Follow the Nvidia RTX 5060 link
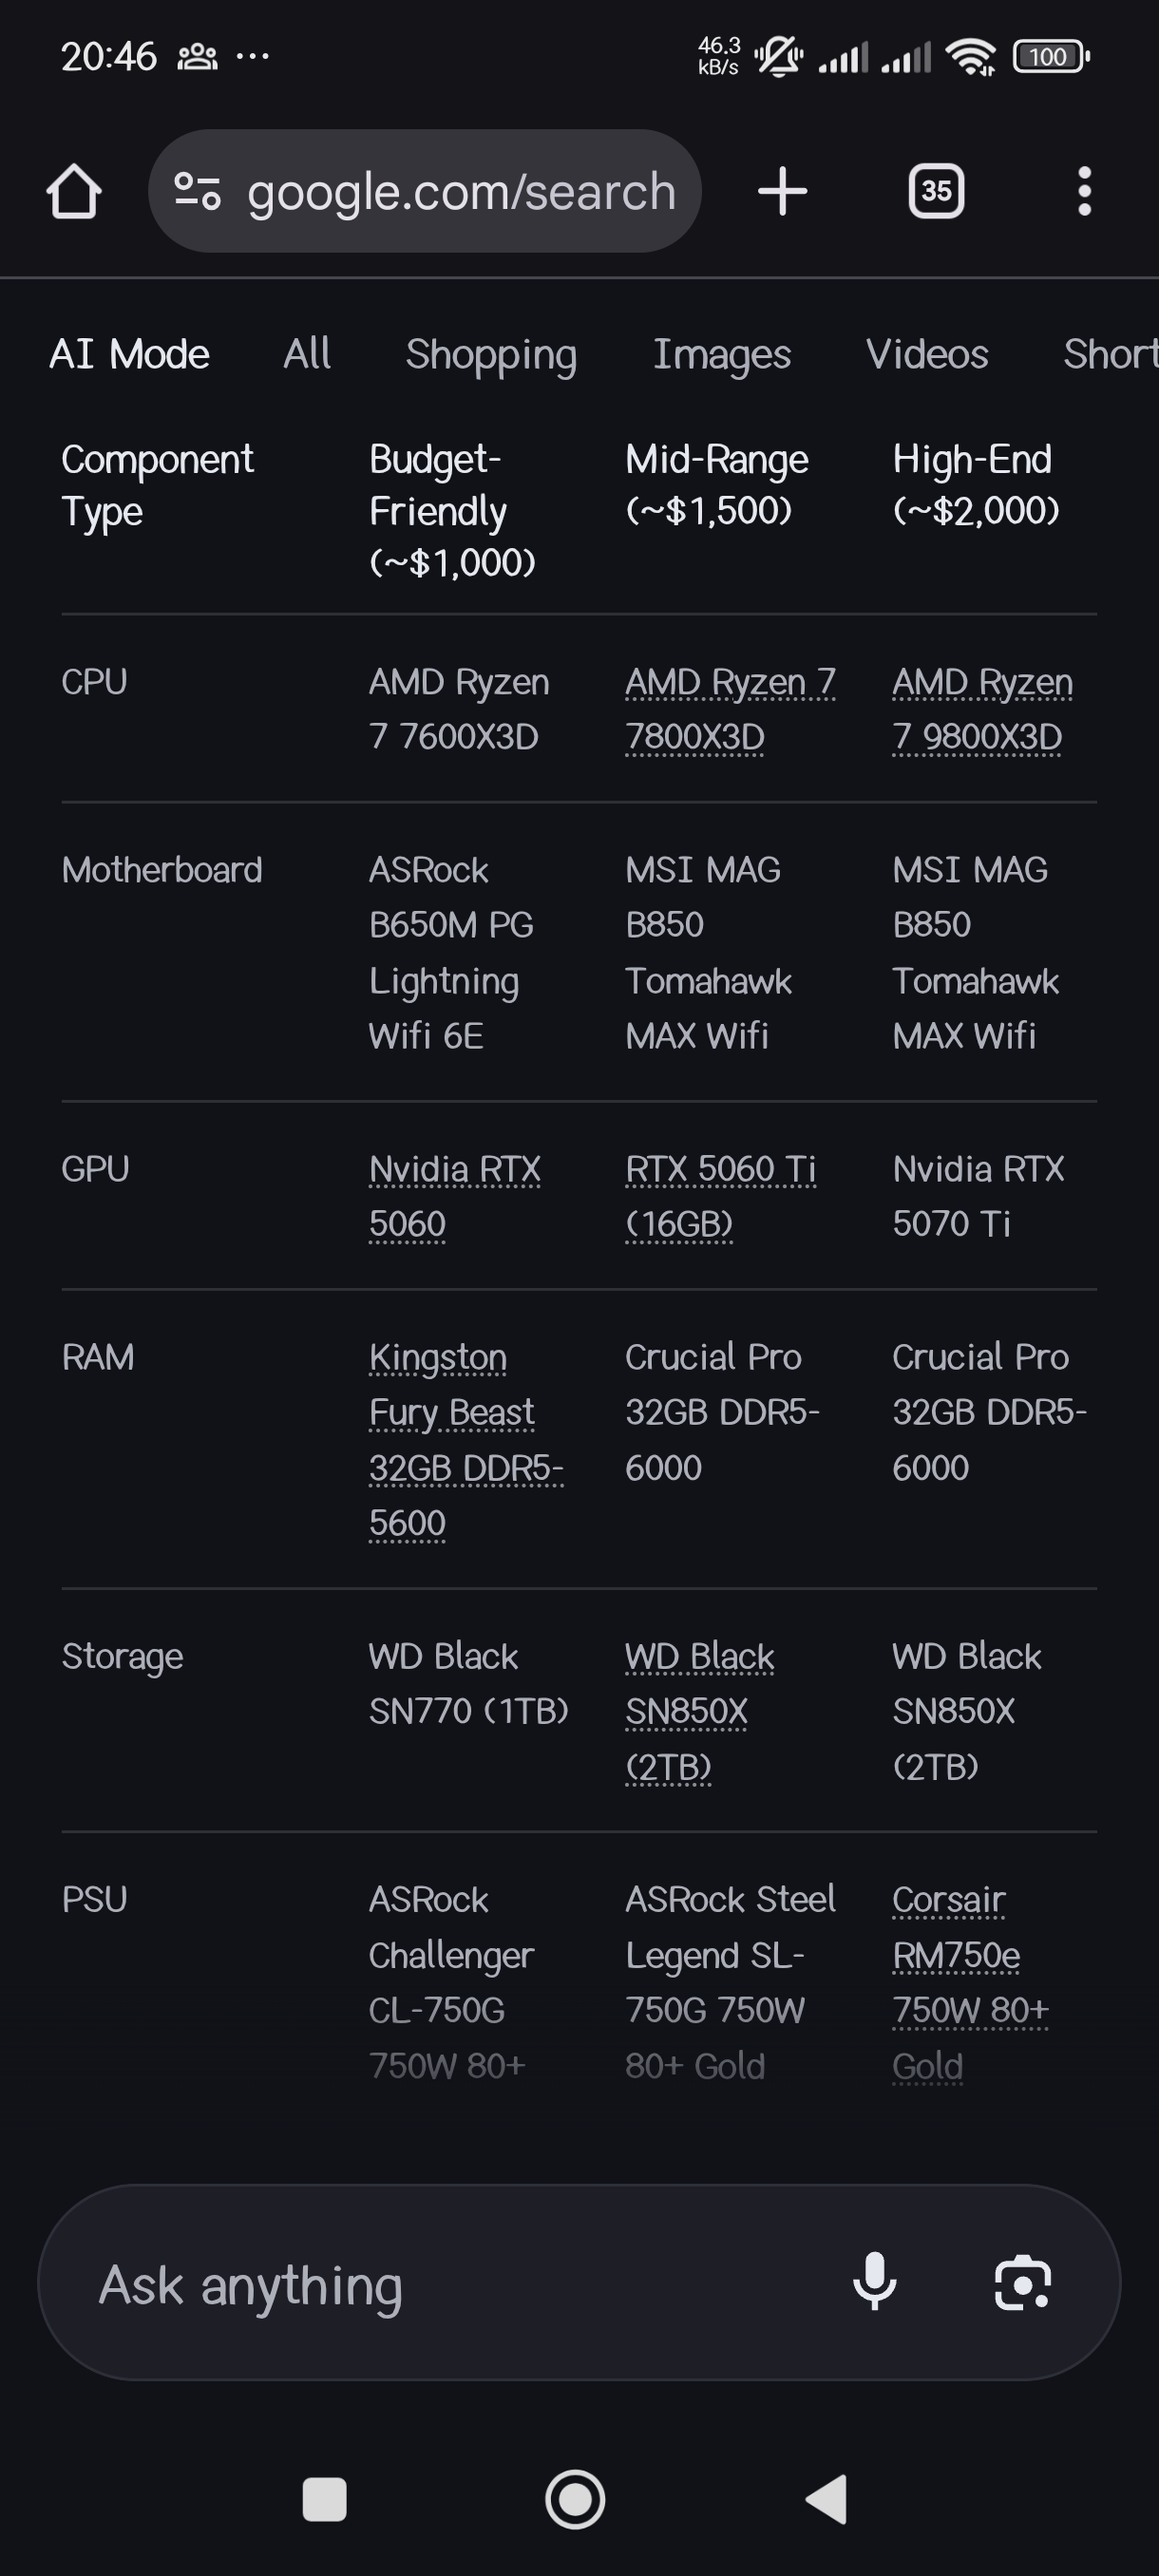The height and width of the screenshot is (2576, 1159). pyautogui.click(x=454, y=1196)
